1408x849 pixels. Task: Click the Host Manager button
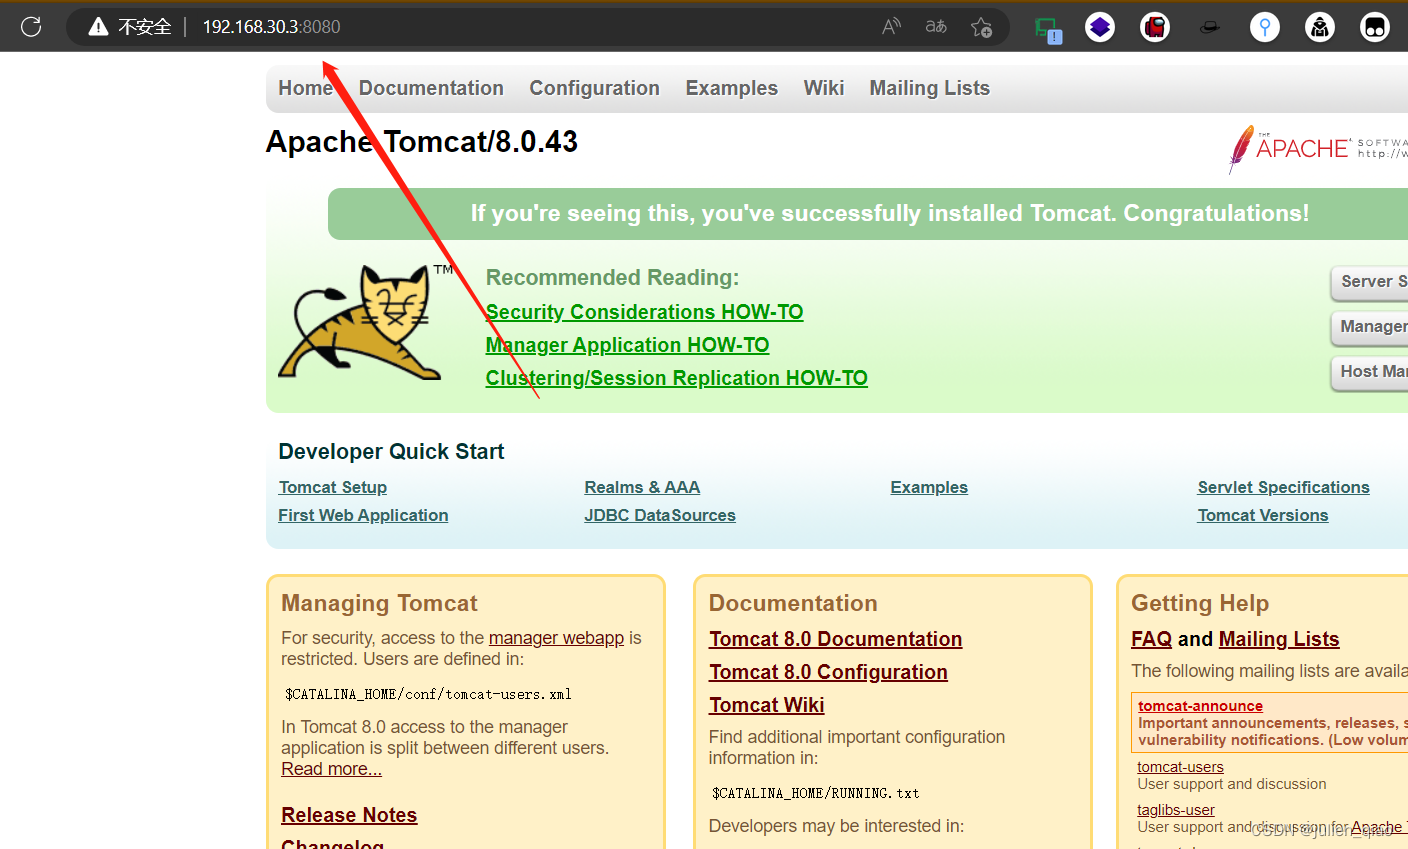click(x=1369, y=372)
